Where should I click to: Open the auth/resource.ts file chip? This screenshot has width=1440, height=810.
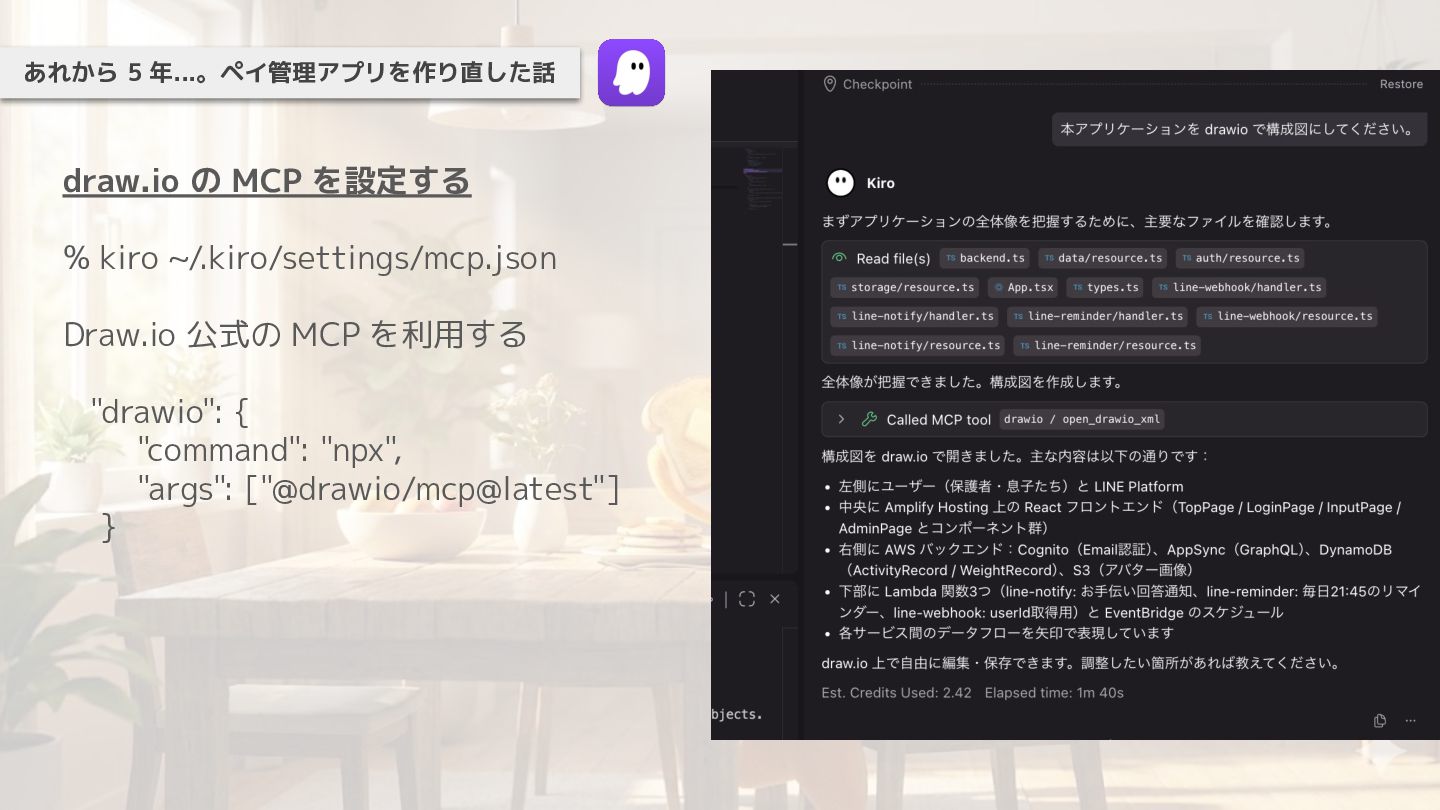pyautogui.click(x=1240, y=258)
